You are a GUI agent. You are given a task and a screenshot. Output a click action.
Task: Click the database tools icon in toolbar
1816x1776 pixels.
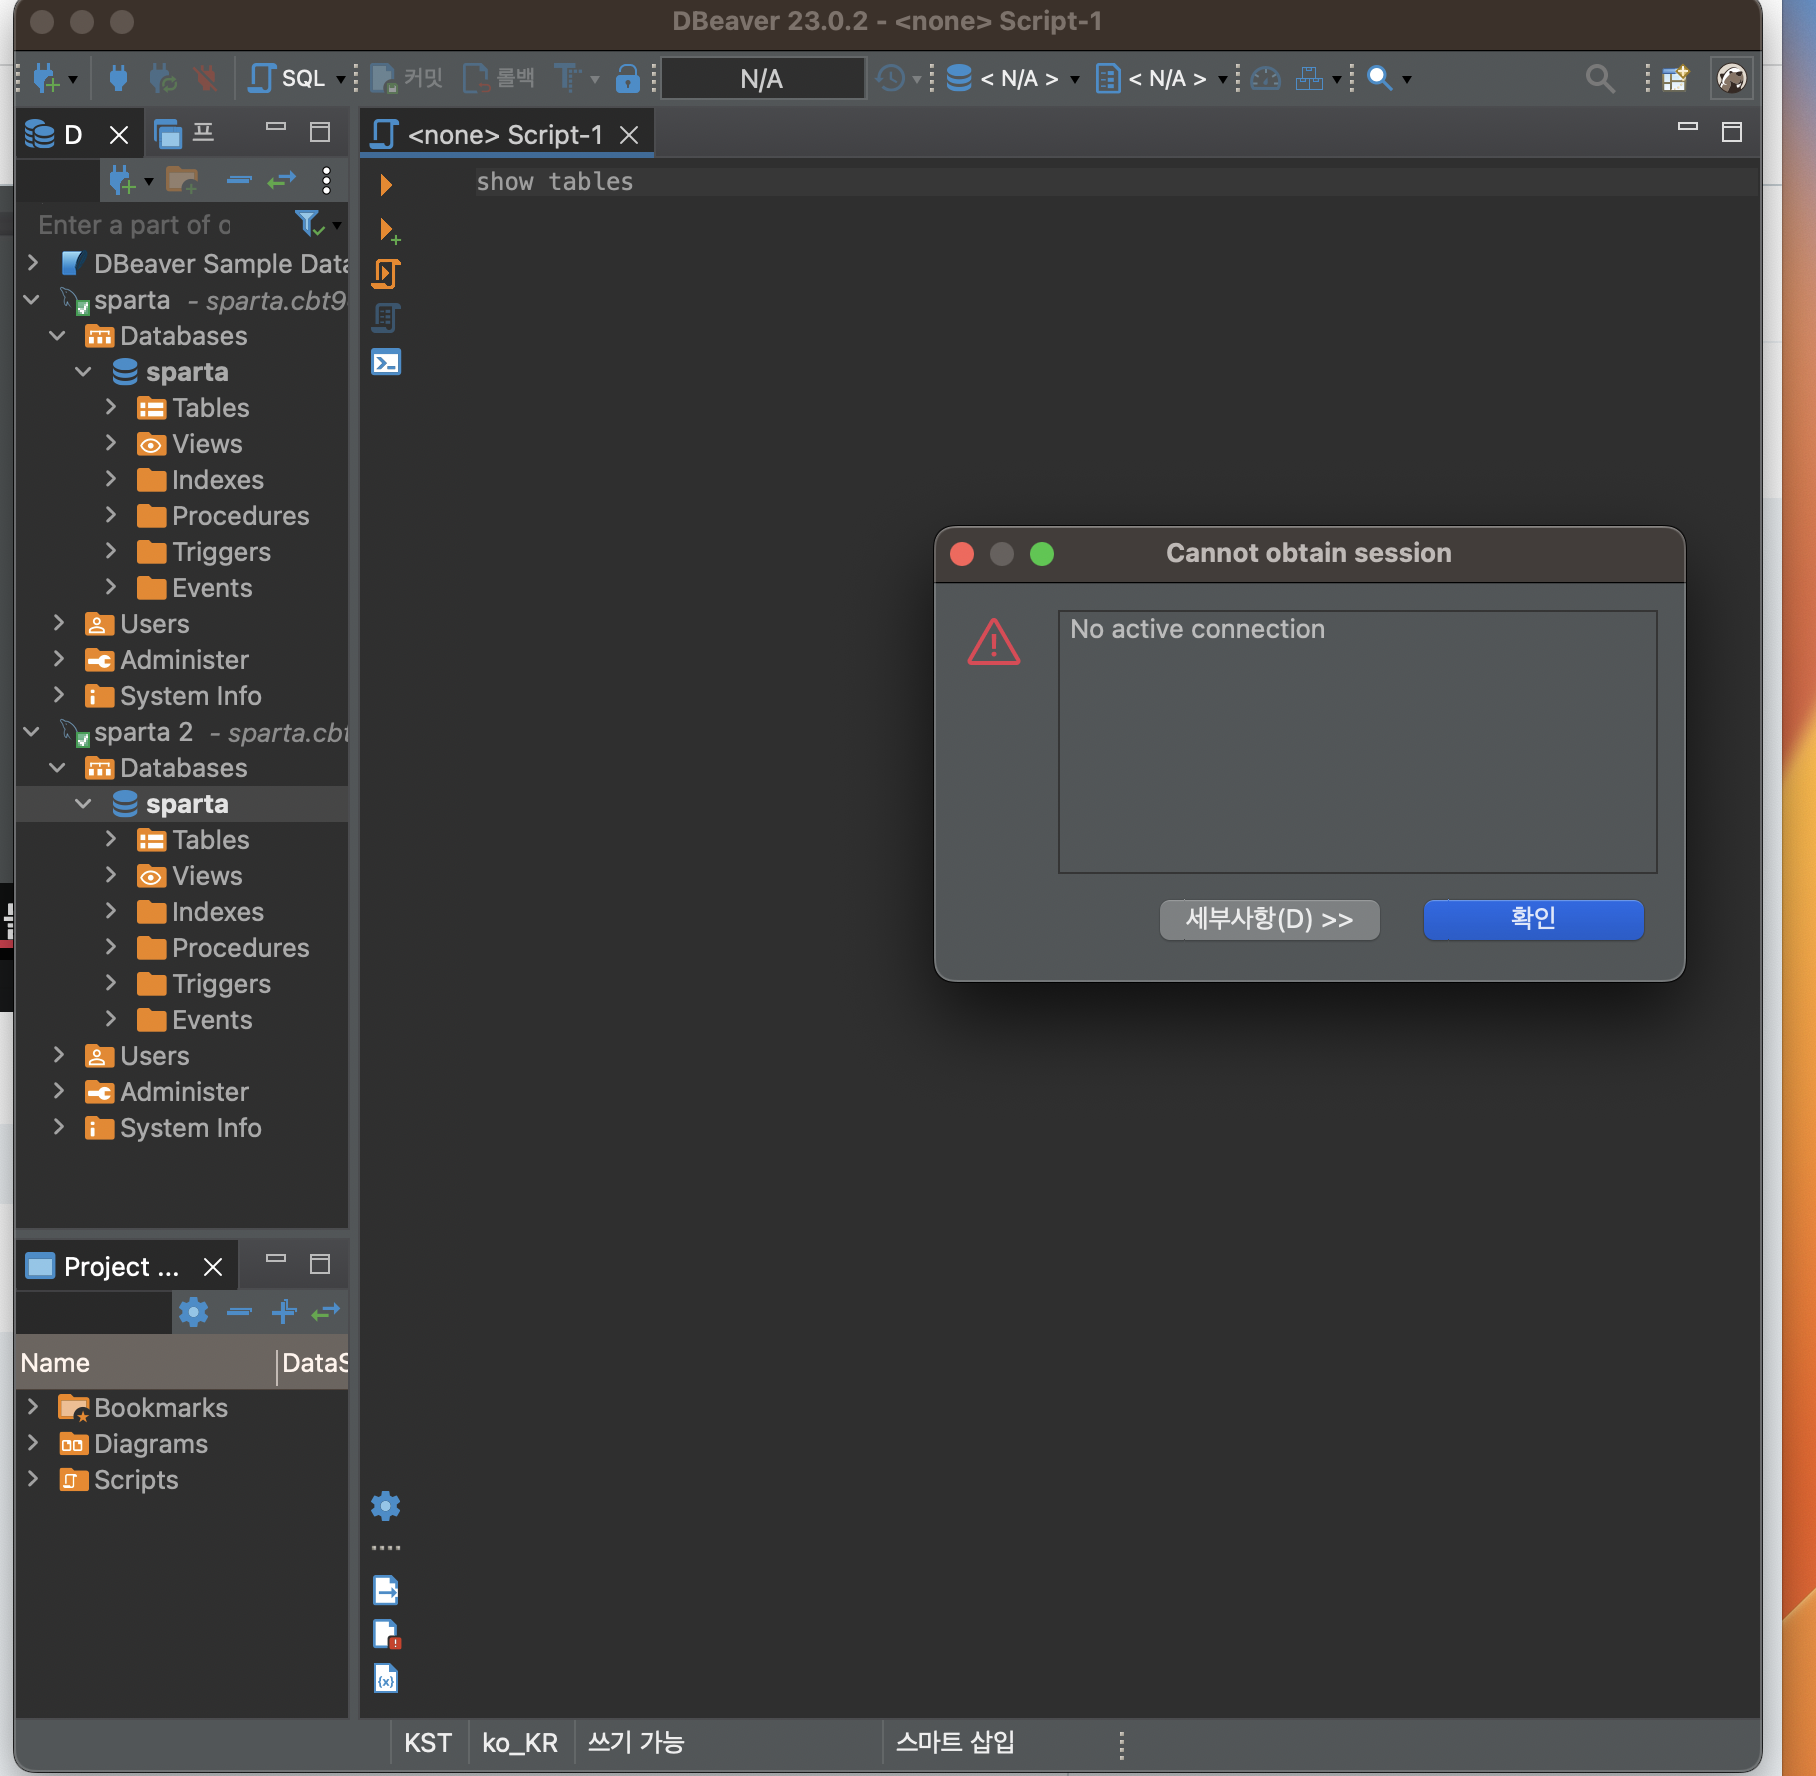point(1309,78)
